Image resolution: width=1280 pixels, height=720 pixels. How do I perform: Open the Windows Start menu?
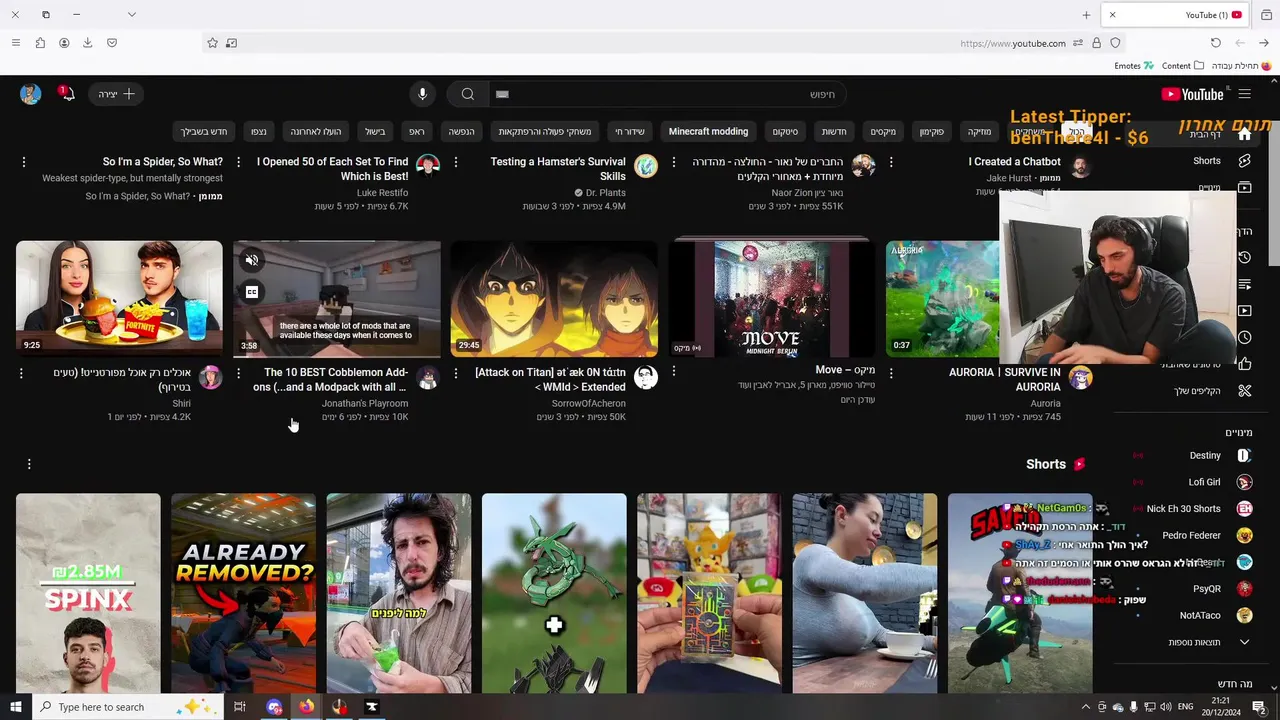pyautogui.click(x=15, y=707)
